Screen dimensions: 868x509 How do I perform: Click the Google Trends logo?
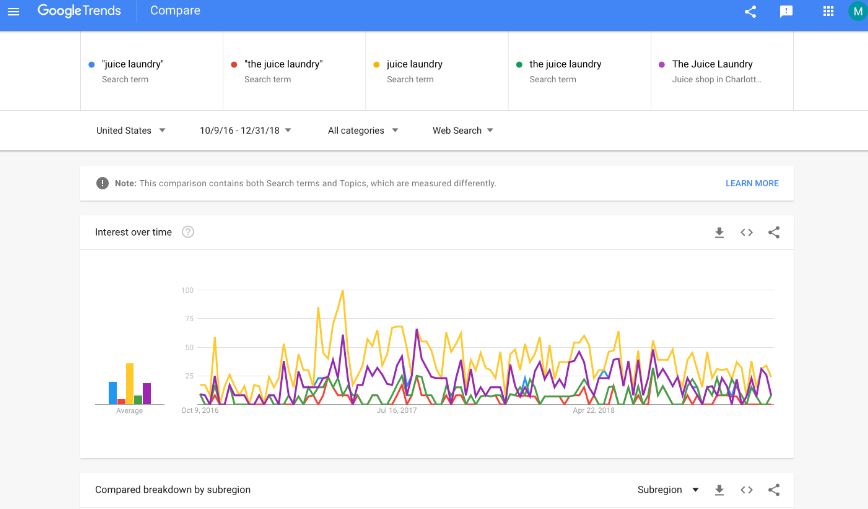tap(79, 11)
